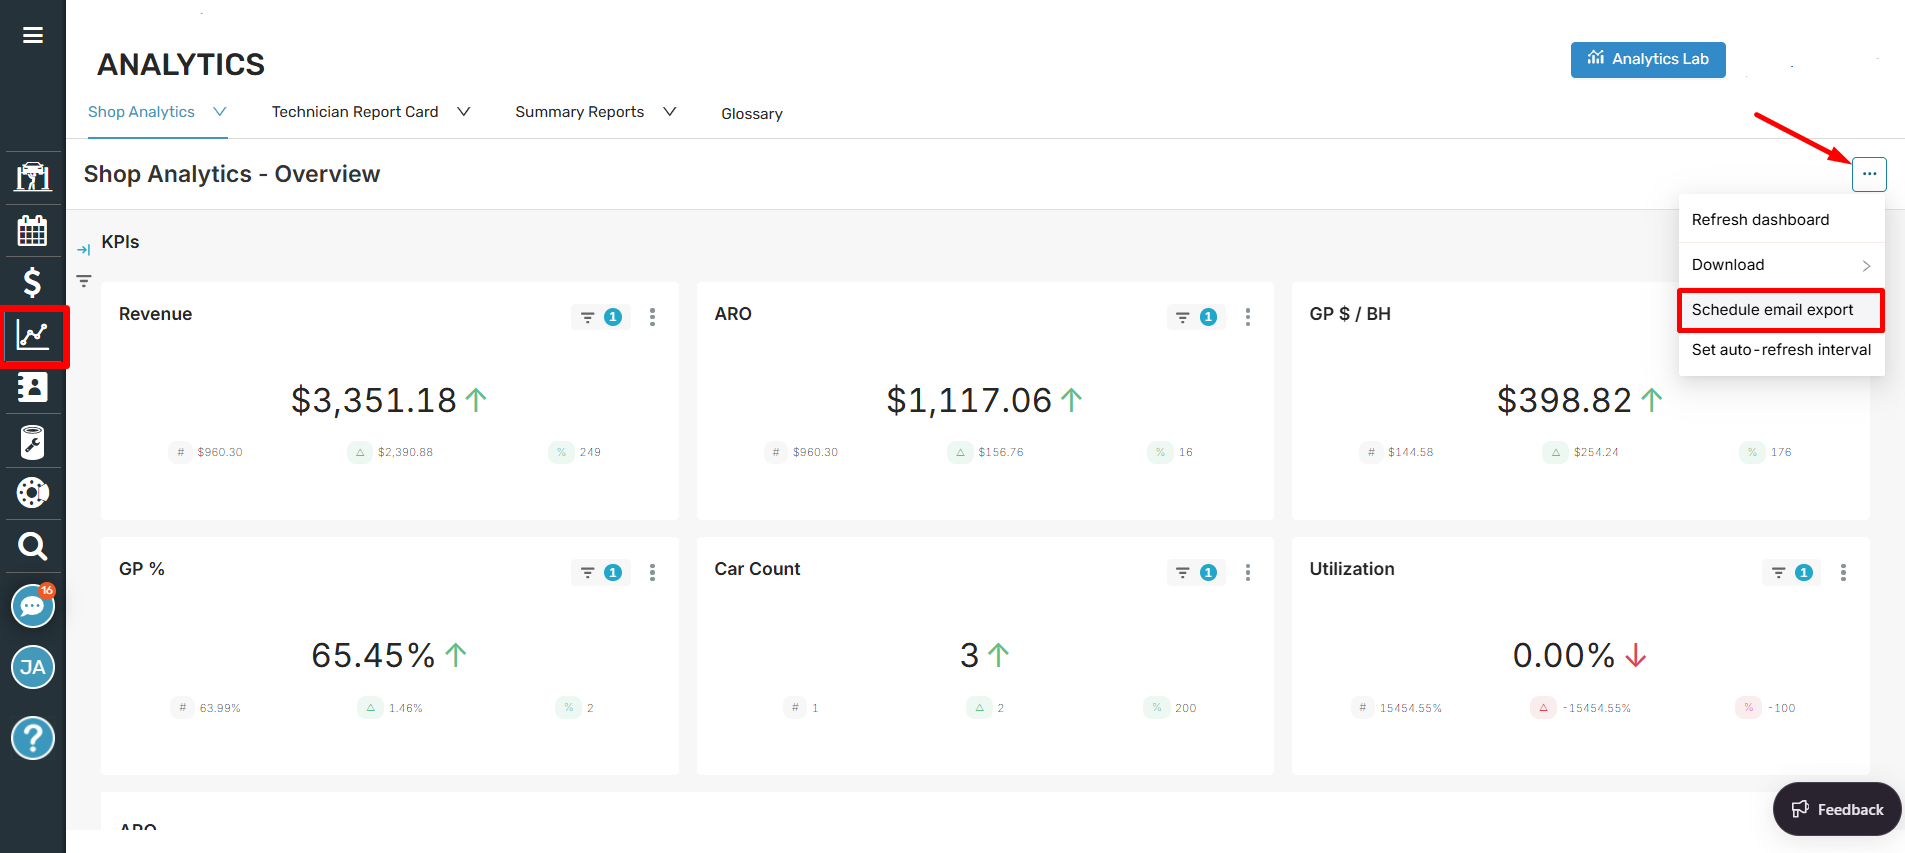This screenshot has width=1905, height=853.
Task: Open Revenue card filter badge
Action: (600, 317)
